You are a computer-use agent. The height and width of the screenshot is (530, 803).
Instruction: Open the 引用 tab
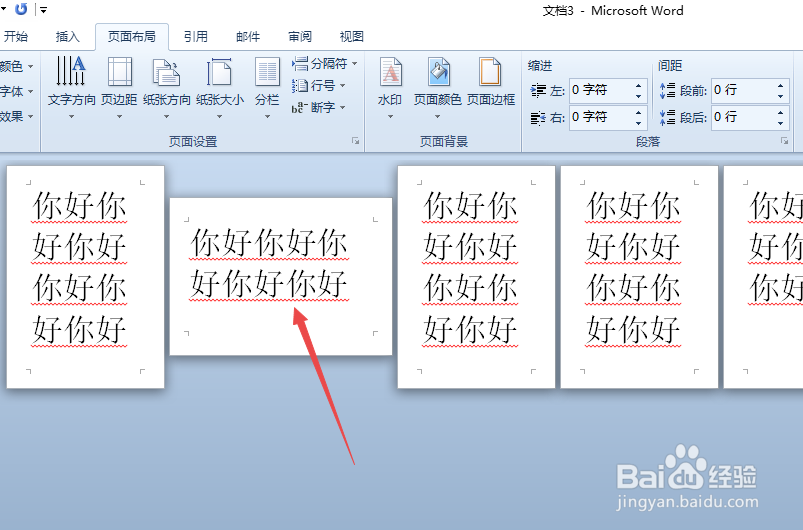click(x=196, y=36)
